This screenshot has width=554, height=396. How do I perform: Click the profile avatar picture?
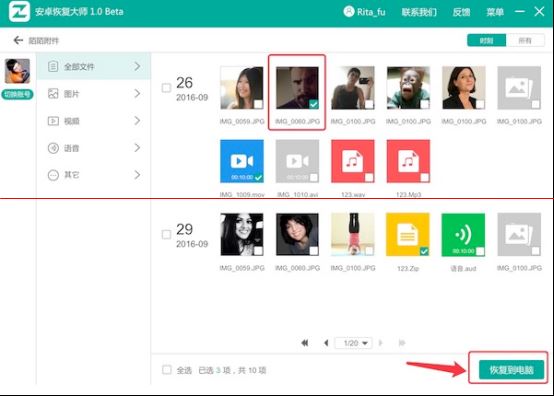tap(17, 71)
